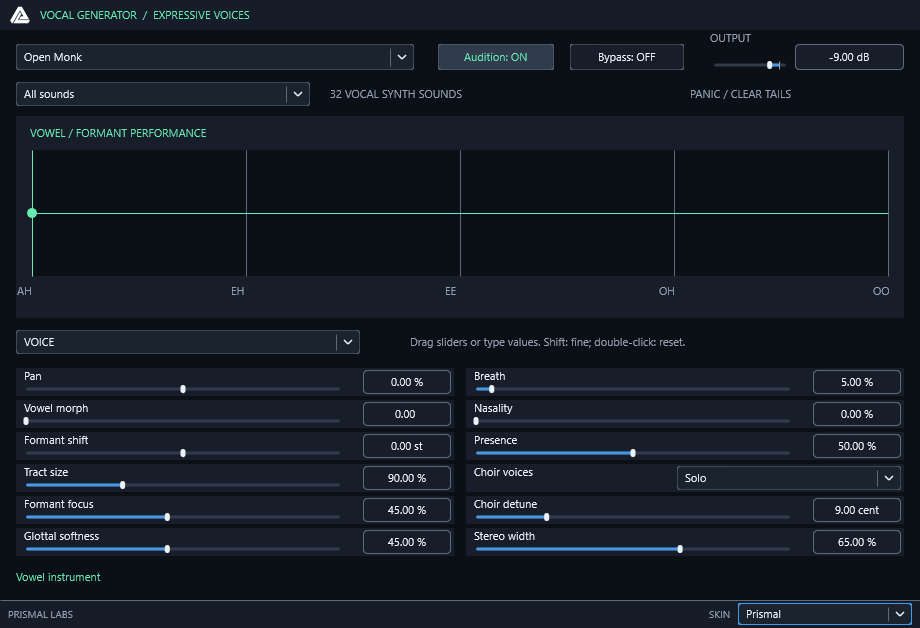The width and height of the screenshot is (920, 628).
Task: Click the VOICE dropdown chevron
Action: 348,342
